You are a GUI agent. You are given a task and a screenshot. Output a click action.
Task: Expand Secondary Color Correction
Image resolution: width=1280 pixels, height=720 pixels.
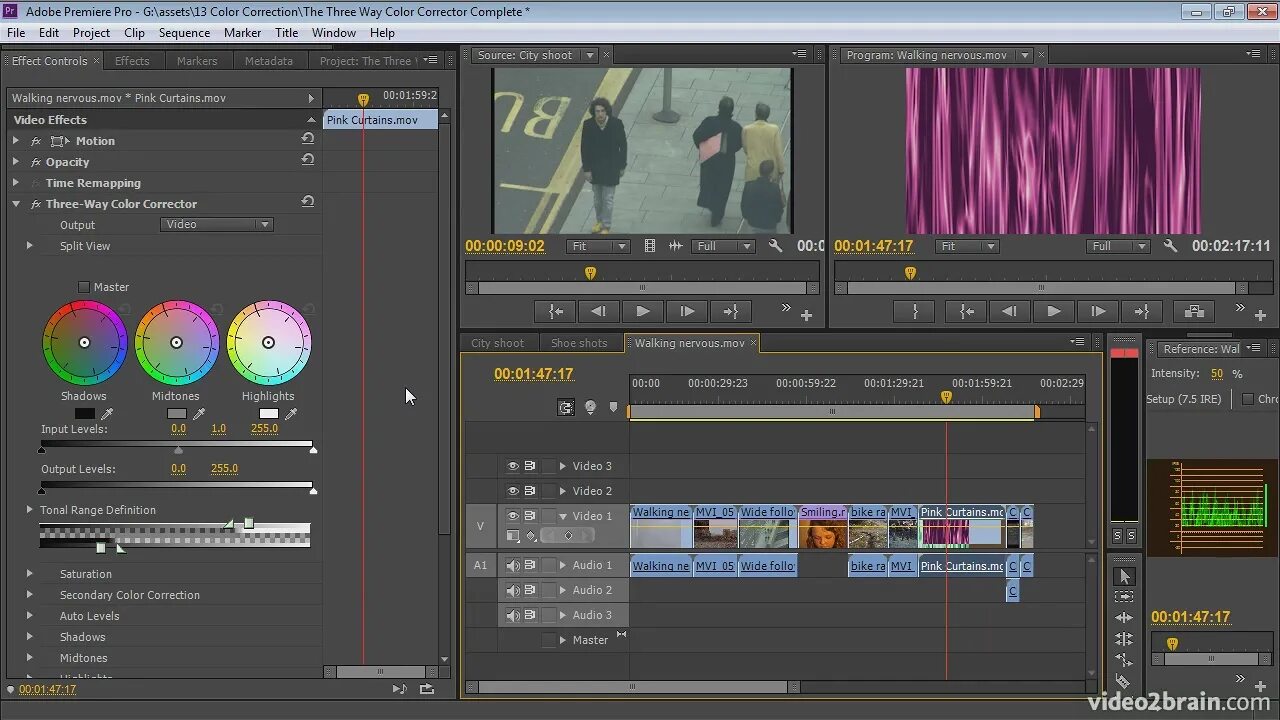[x=29, y=595]
